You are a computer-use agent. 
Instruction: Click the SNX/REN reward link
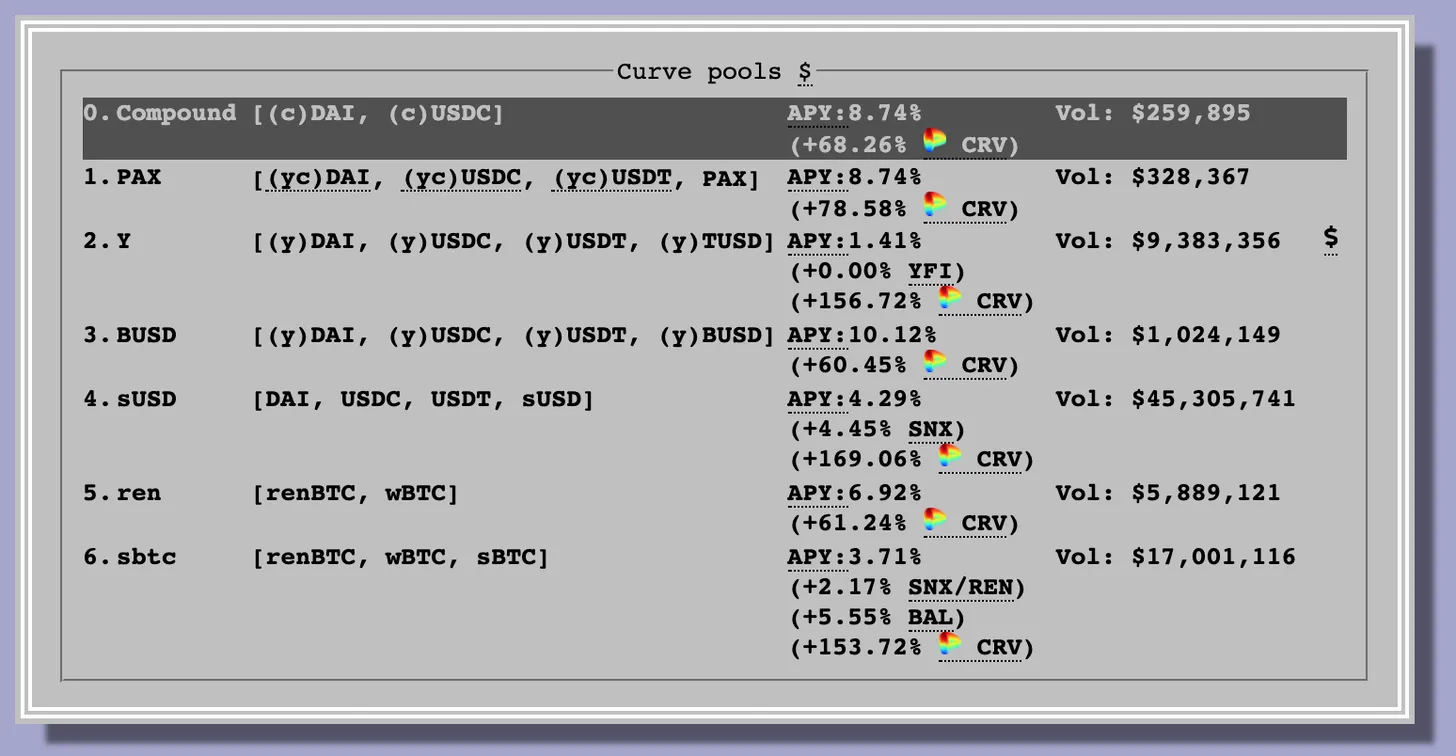pyautogui.click(x=959, y=587)
